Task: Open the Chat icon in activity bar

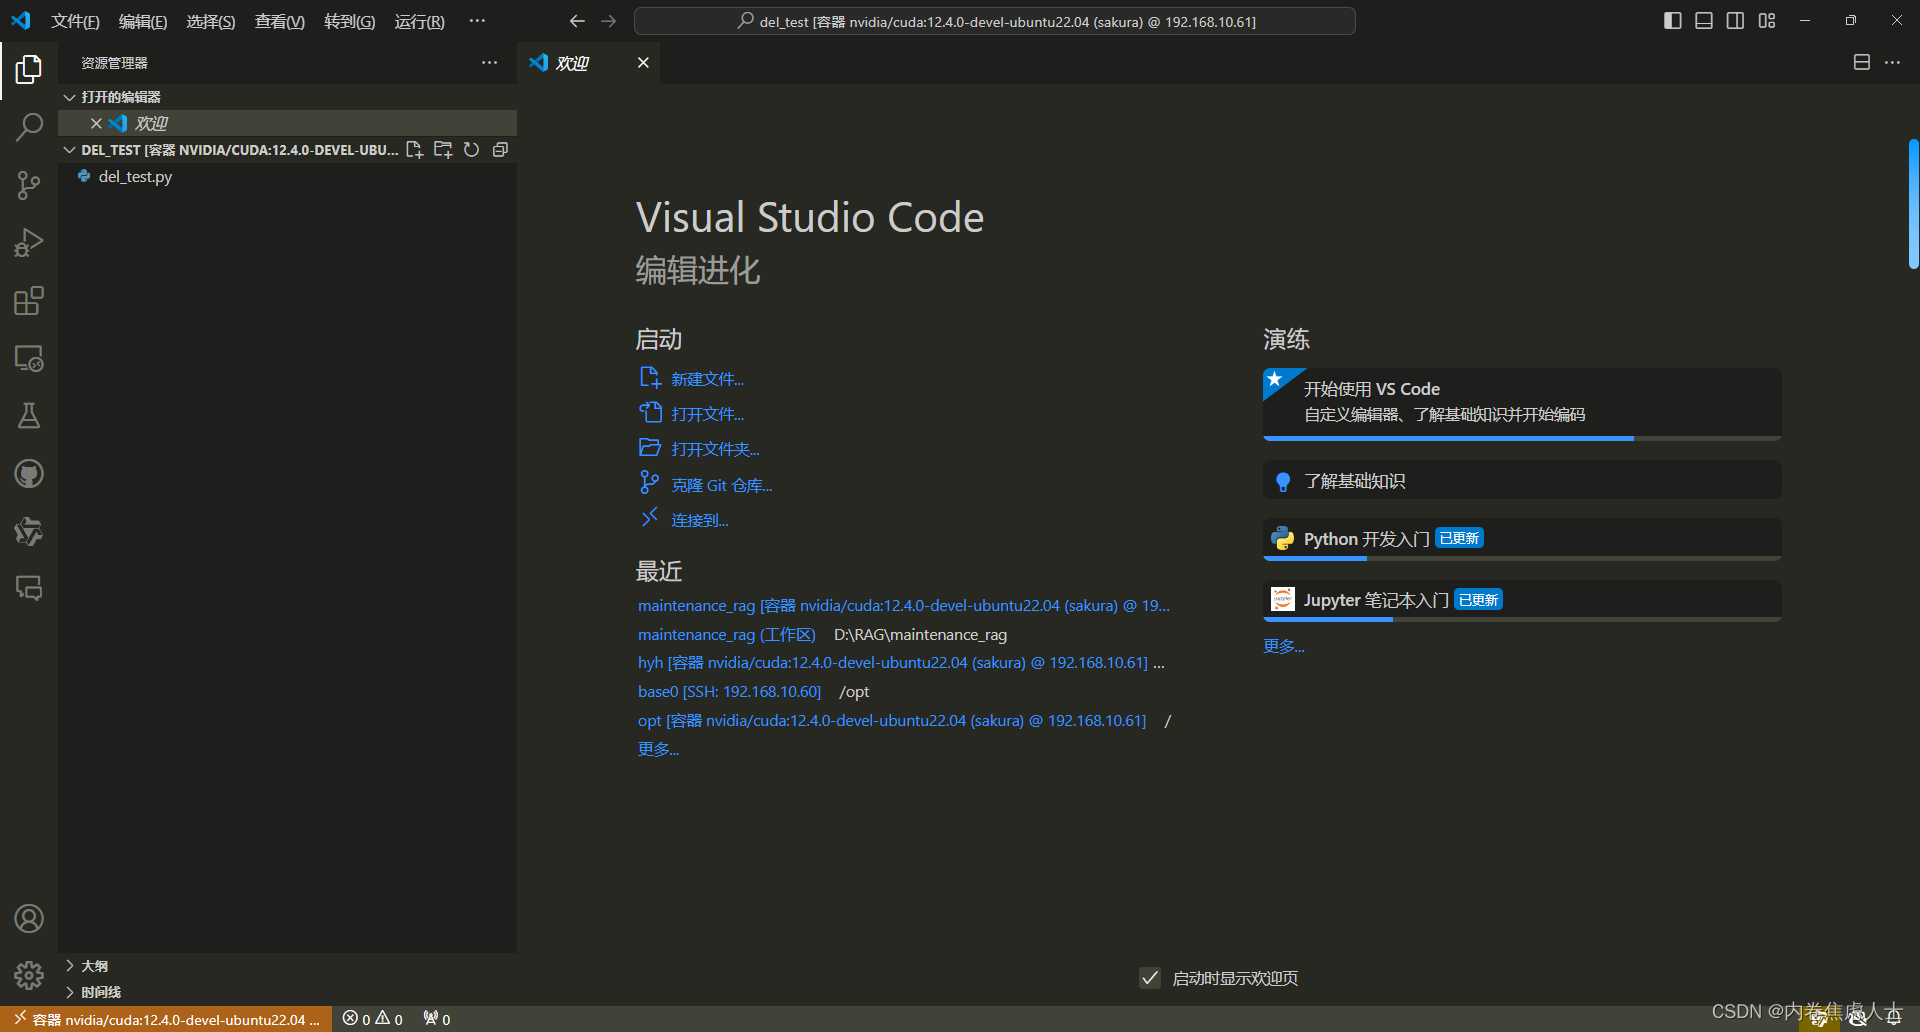Action: pos(29,588)
